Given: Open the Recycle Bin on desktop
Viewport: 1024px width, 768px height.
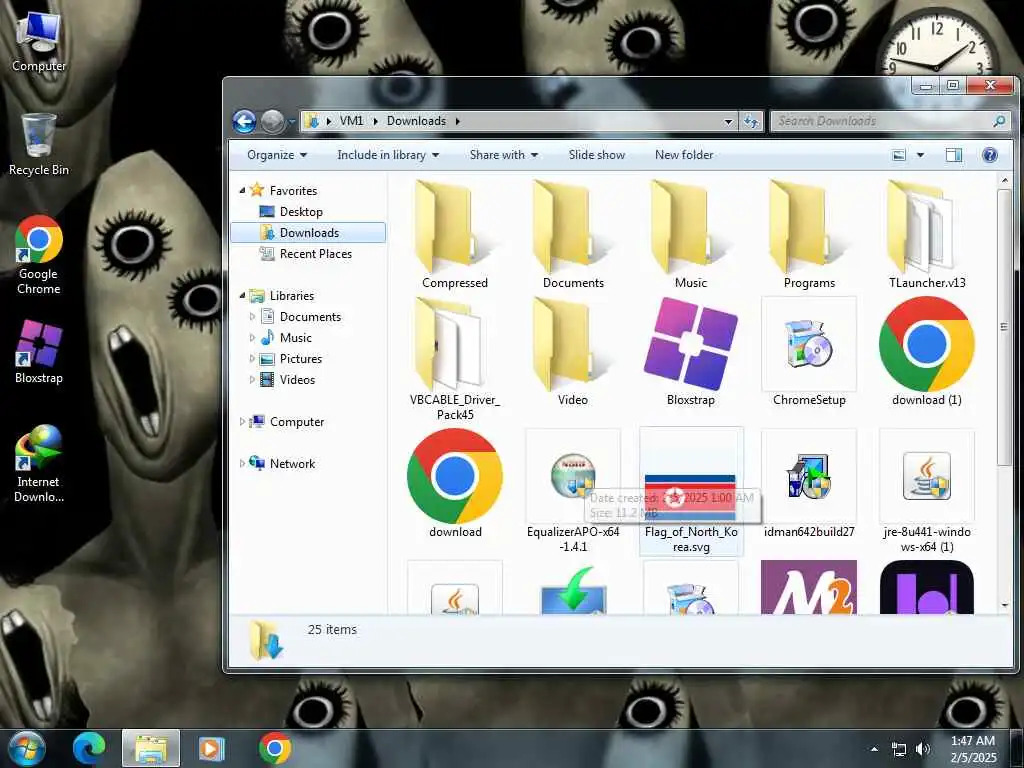Looking at the screenshot, I should pyautogui.click(x=39, y=144).
